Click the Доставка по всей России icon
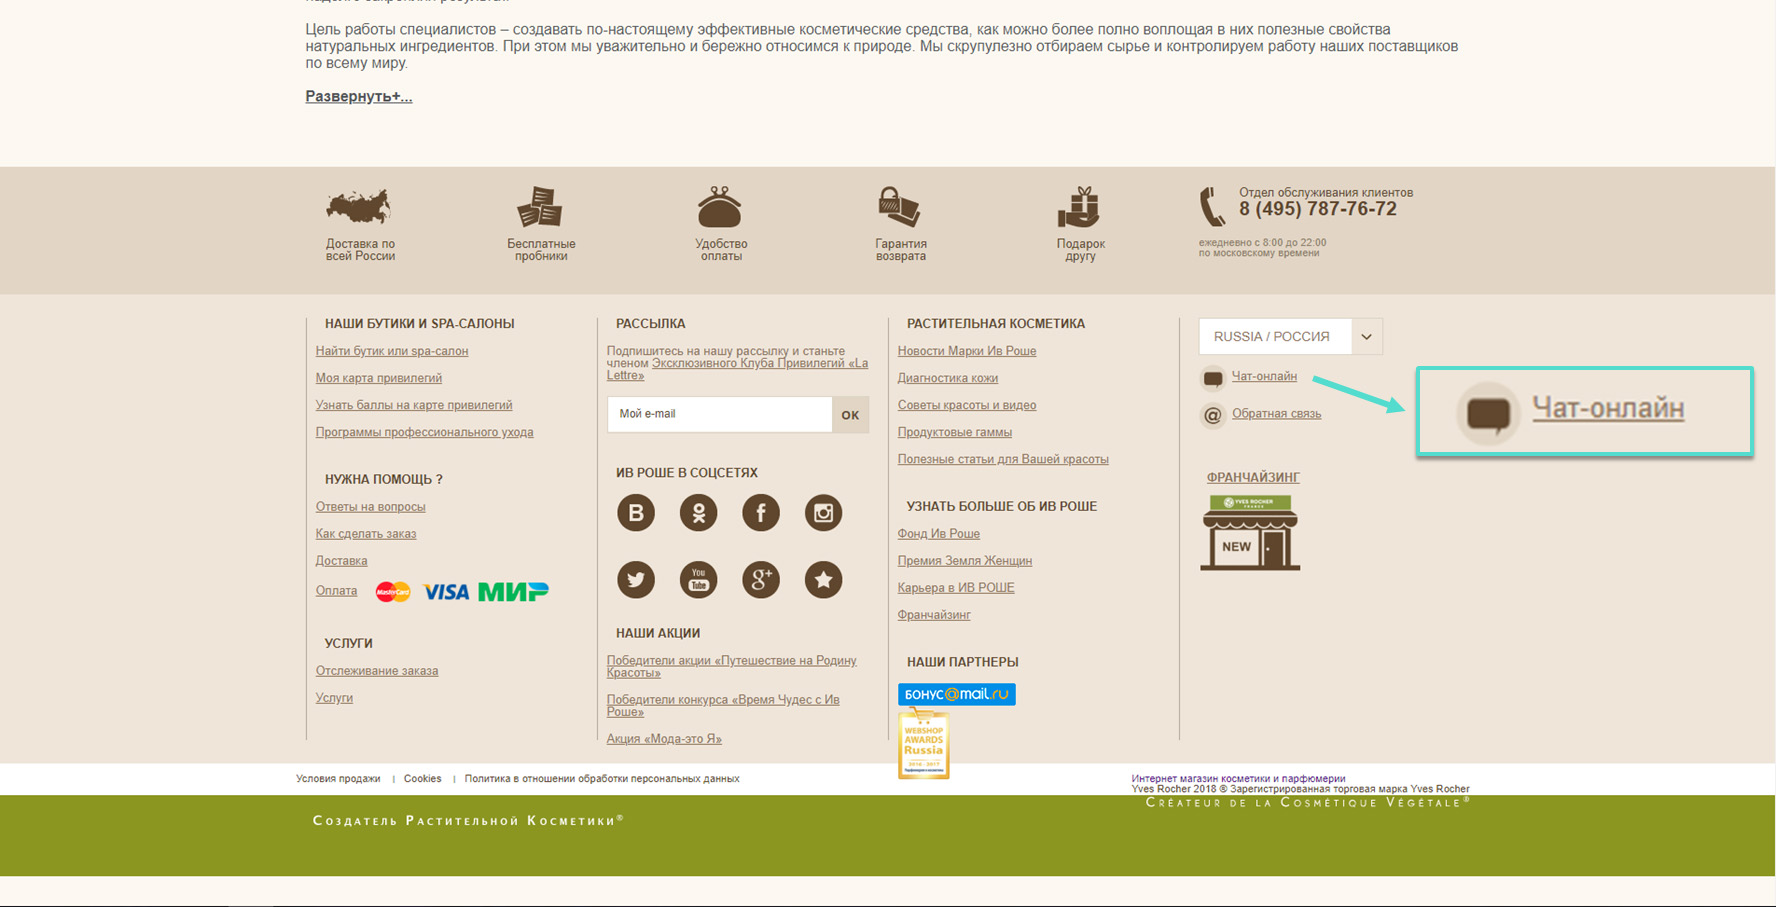The width and height of the screenshot is (1776, 907). click(x=359, y=208)
